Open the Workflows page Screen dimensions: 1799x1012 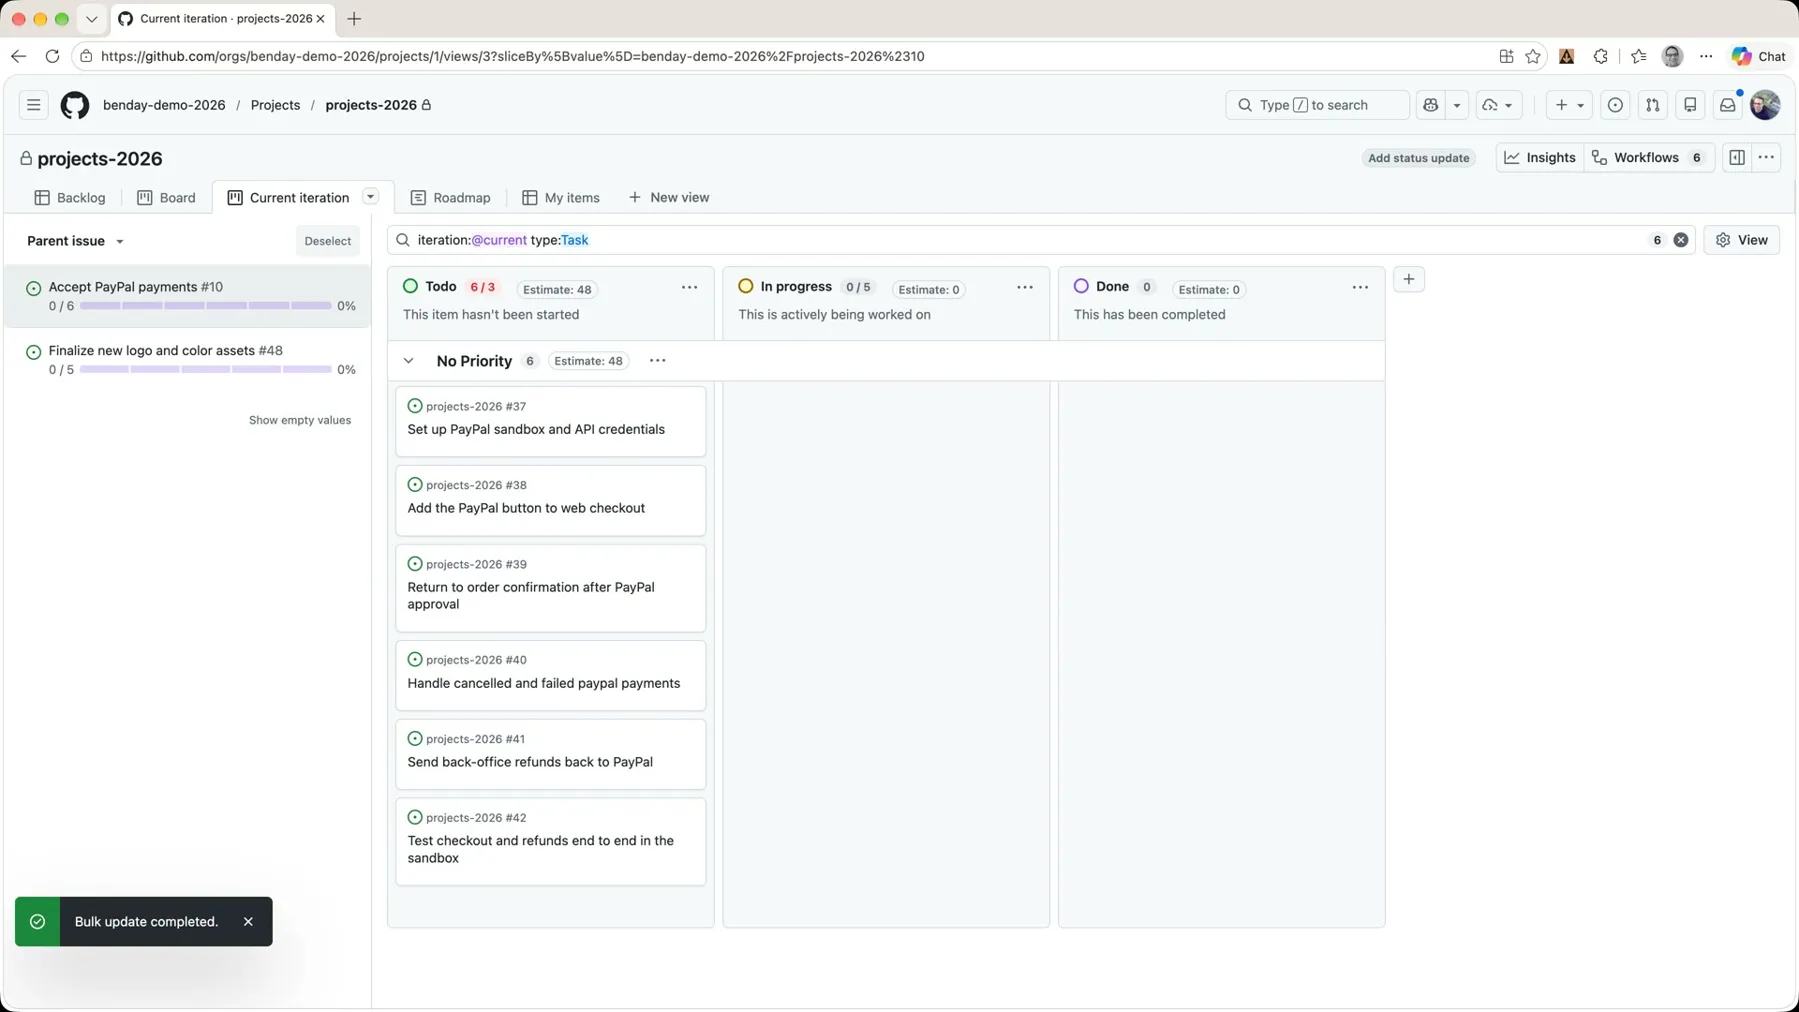coord(1649,158)
